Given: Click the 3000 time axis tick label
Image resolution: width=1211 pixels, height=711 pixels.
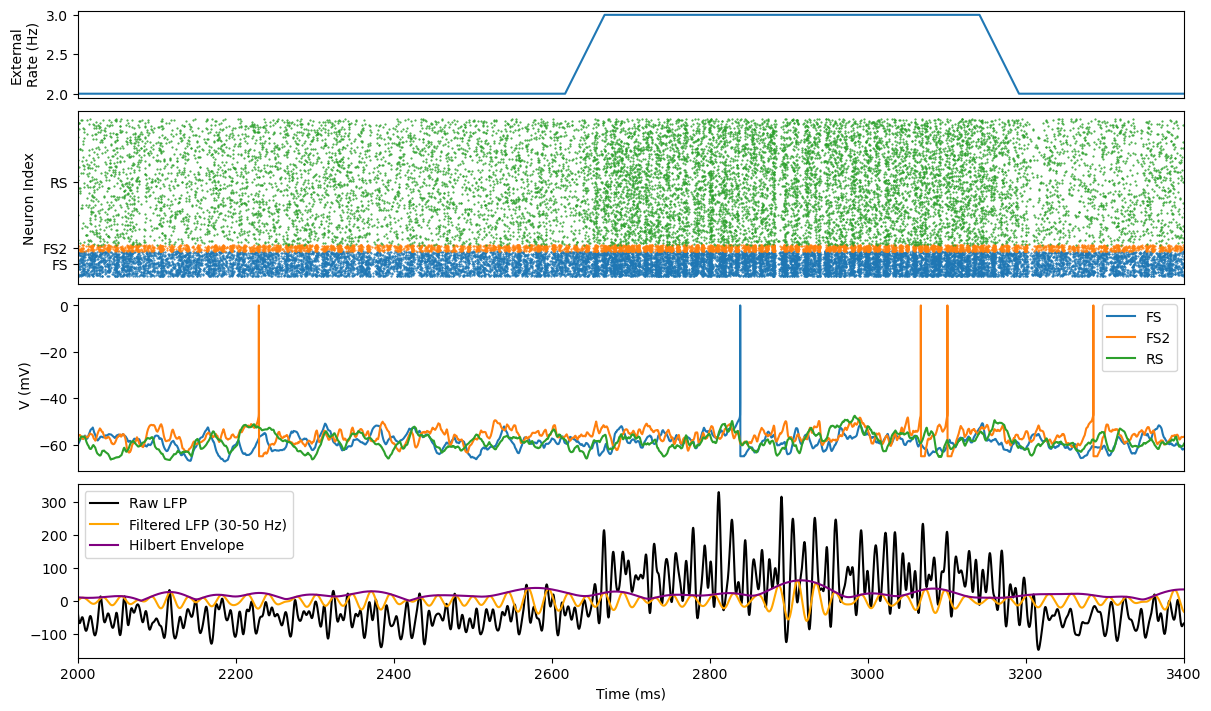Looking at the screenshot, I should (x=868, y=674).
